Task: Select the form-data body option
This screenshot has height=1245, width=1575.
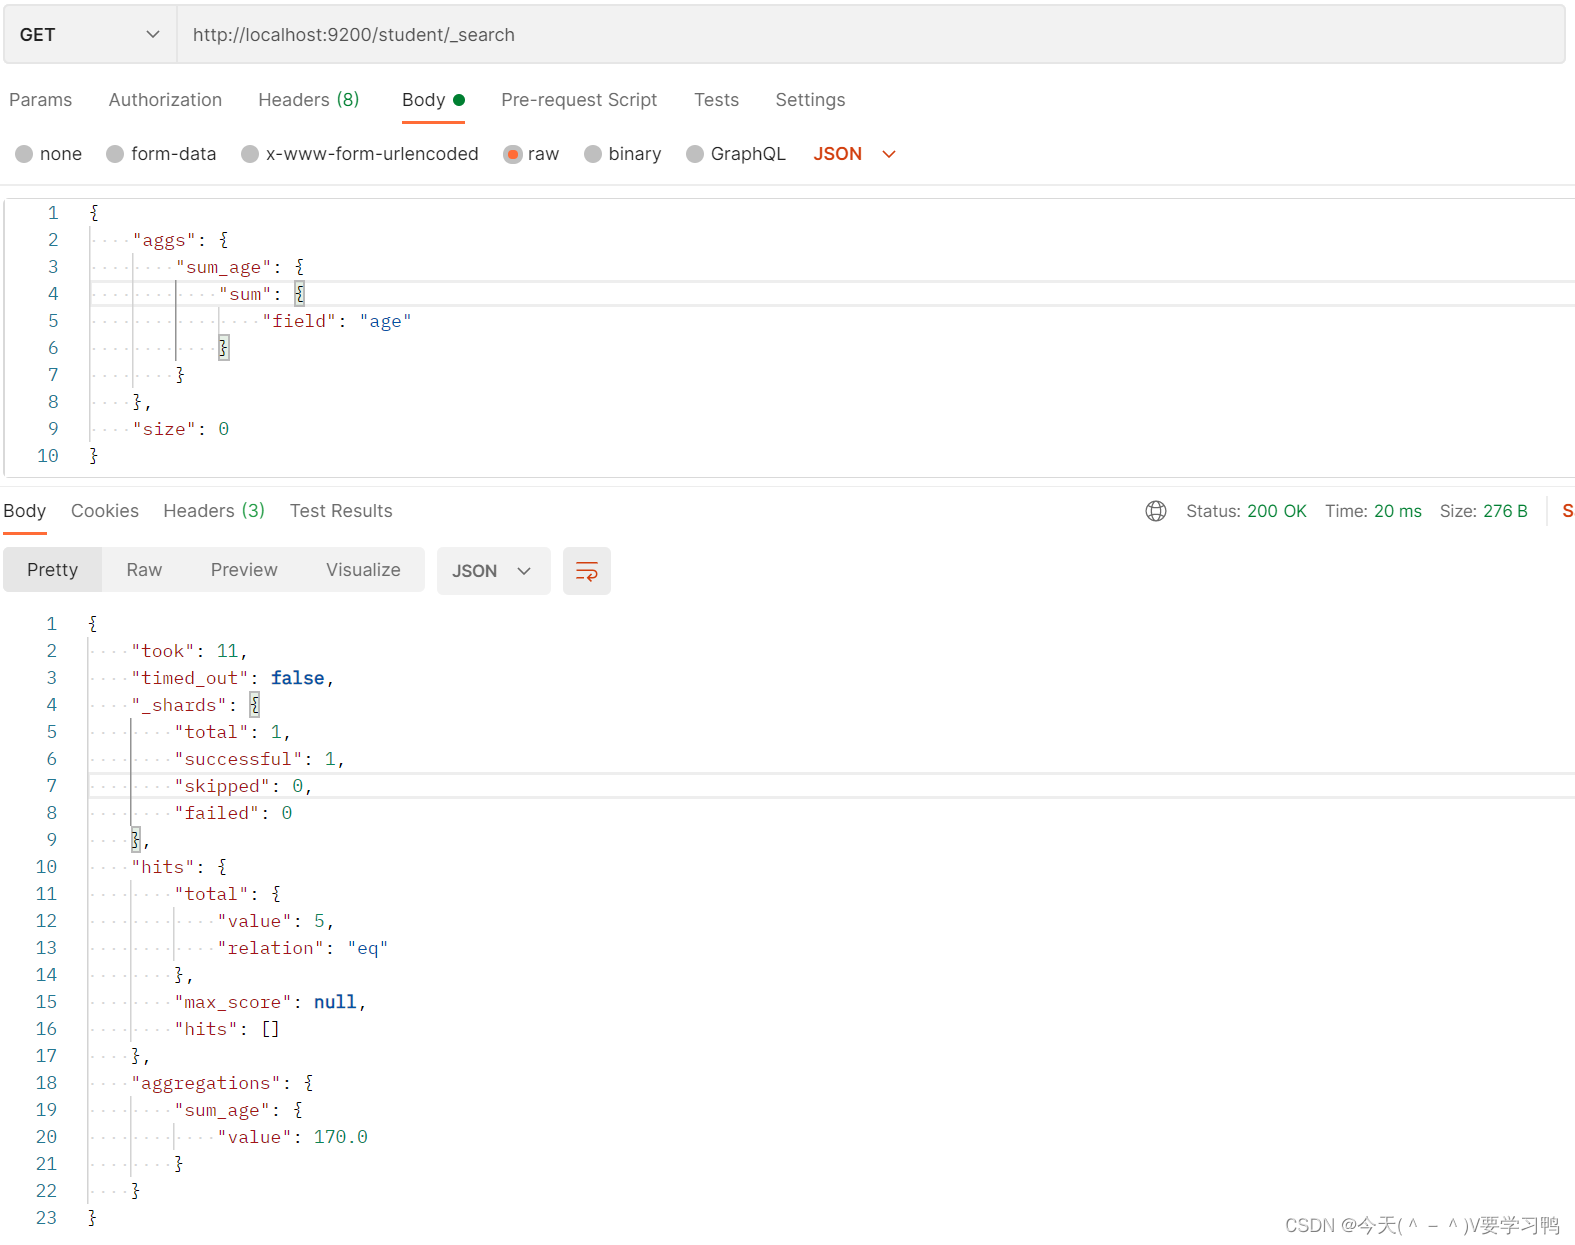Action: click(161, 154)
